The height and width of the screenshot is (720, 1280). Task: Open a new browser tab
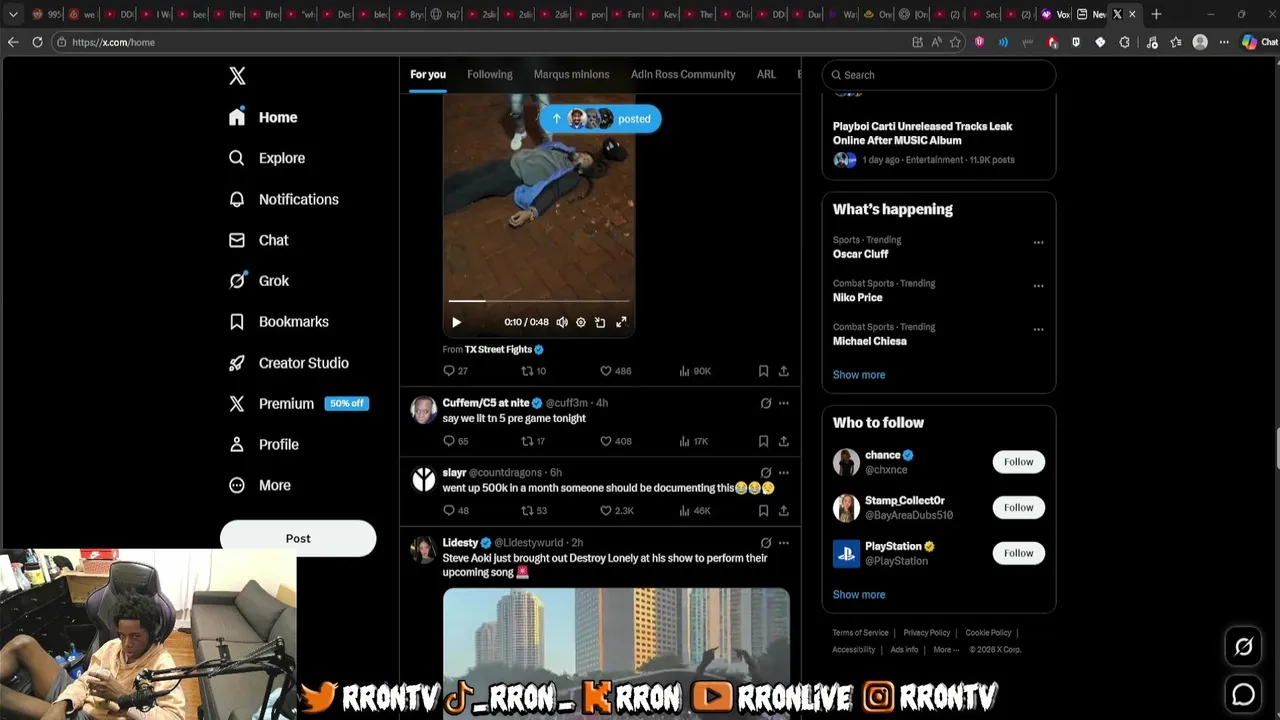pos(1156,14)
